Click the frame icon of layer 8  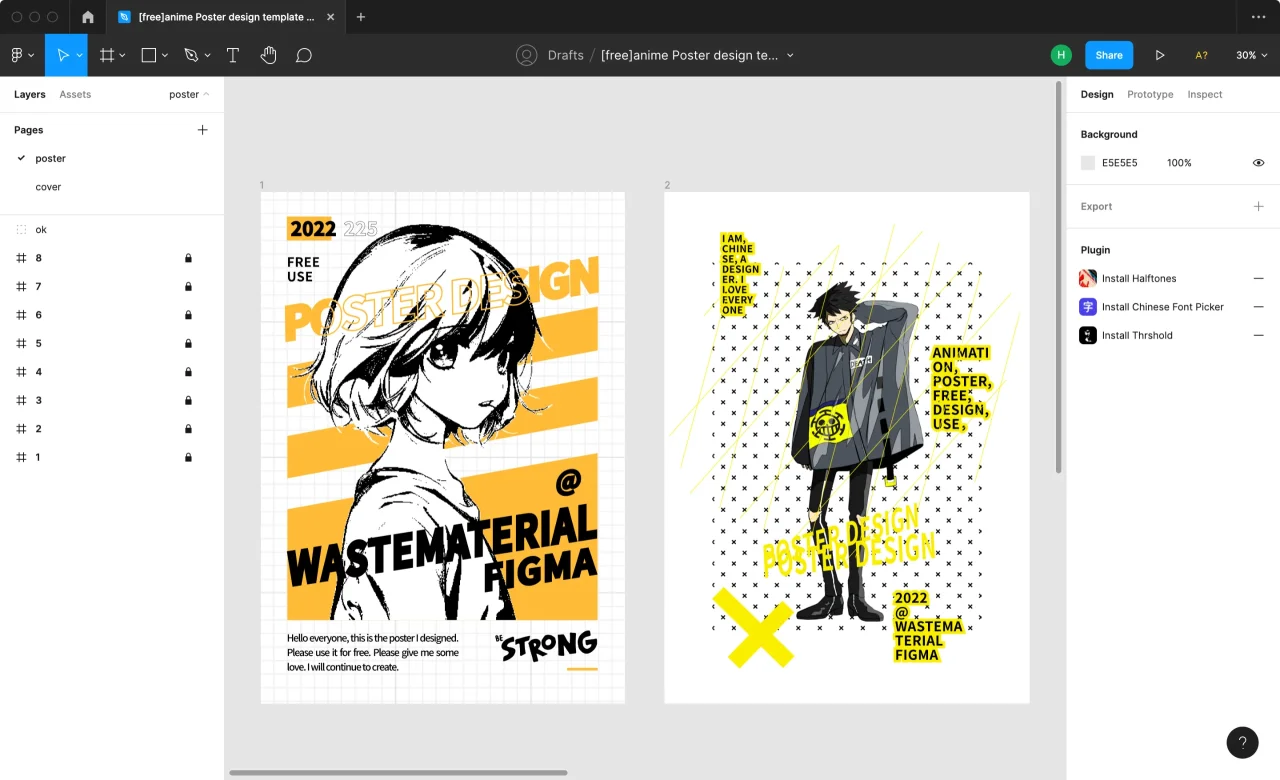pyautogui.click(x=21, y=258)
